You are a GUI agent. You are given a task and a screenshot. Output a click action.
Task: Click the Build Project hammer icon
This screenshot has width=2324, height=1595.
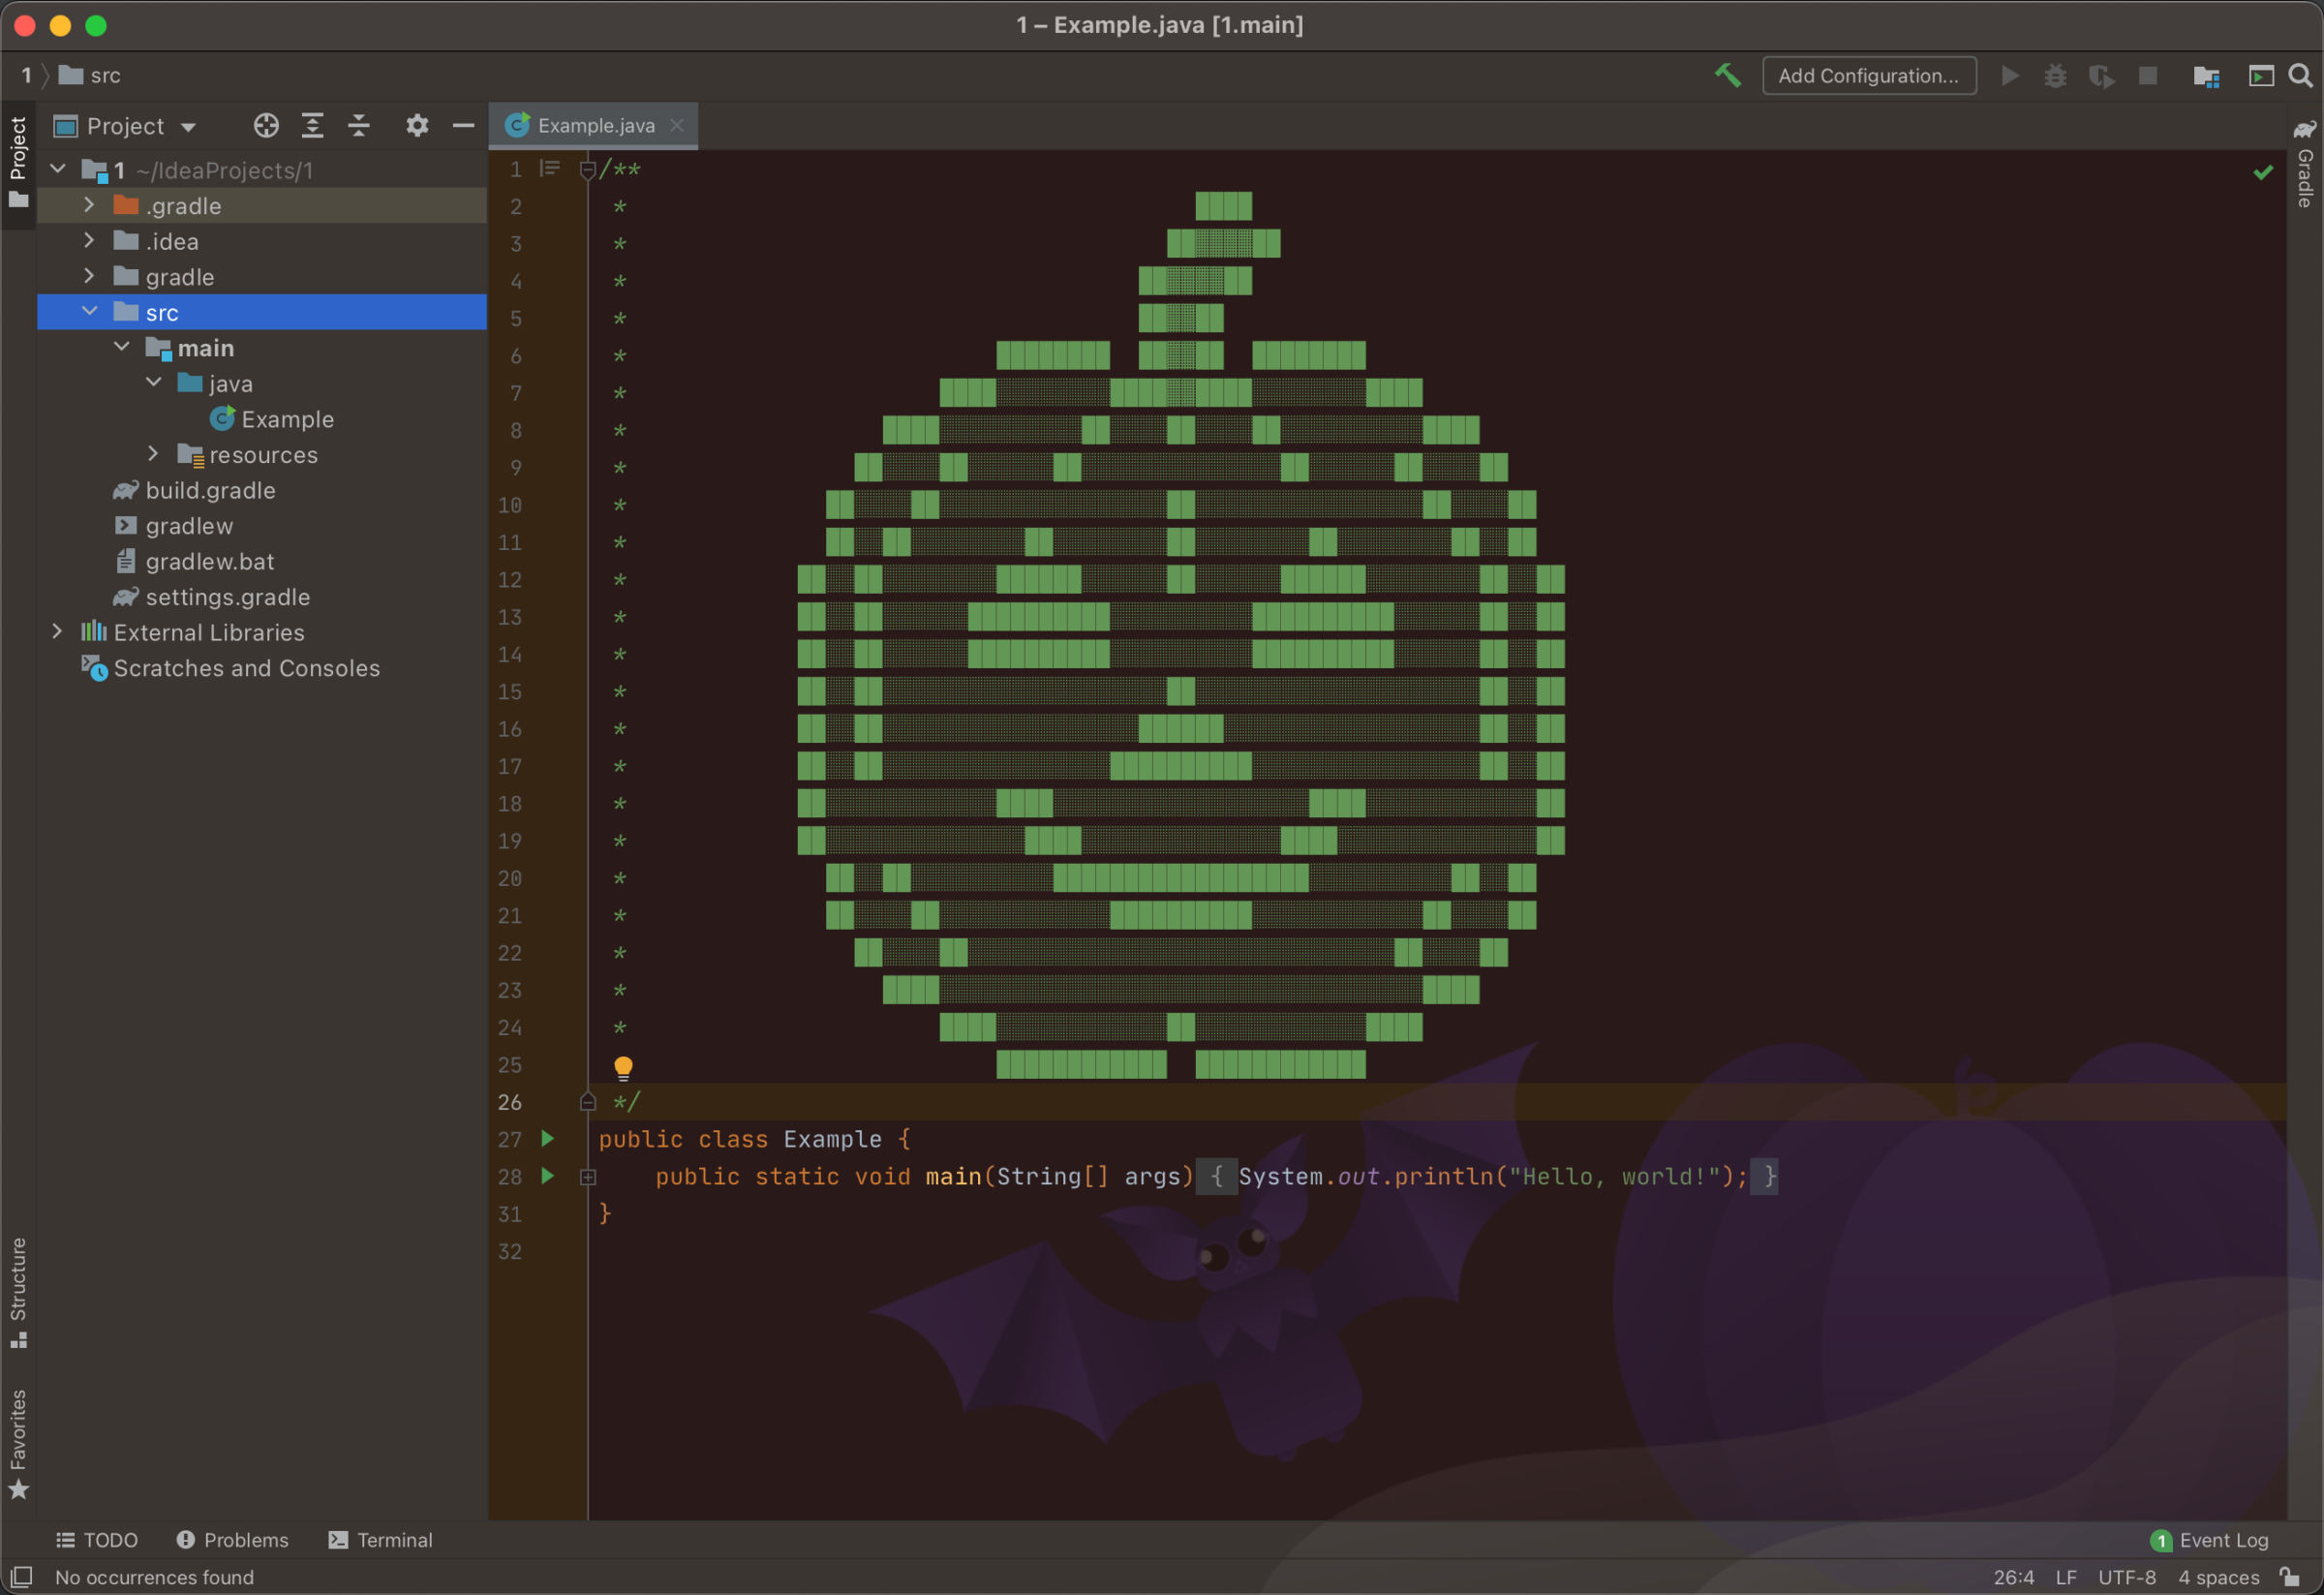[x=1727, y=75]
